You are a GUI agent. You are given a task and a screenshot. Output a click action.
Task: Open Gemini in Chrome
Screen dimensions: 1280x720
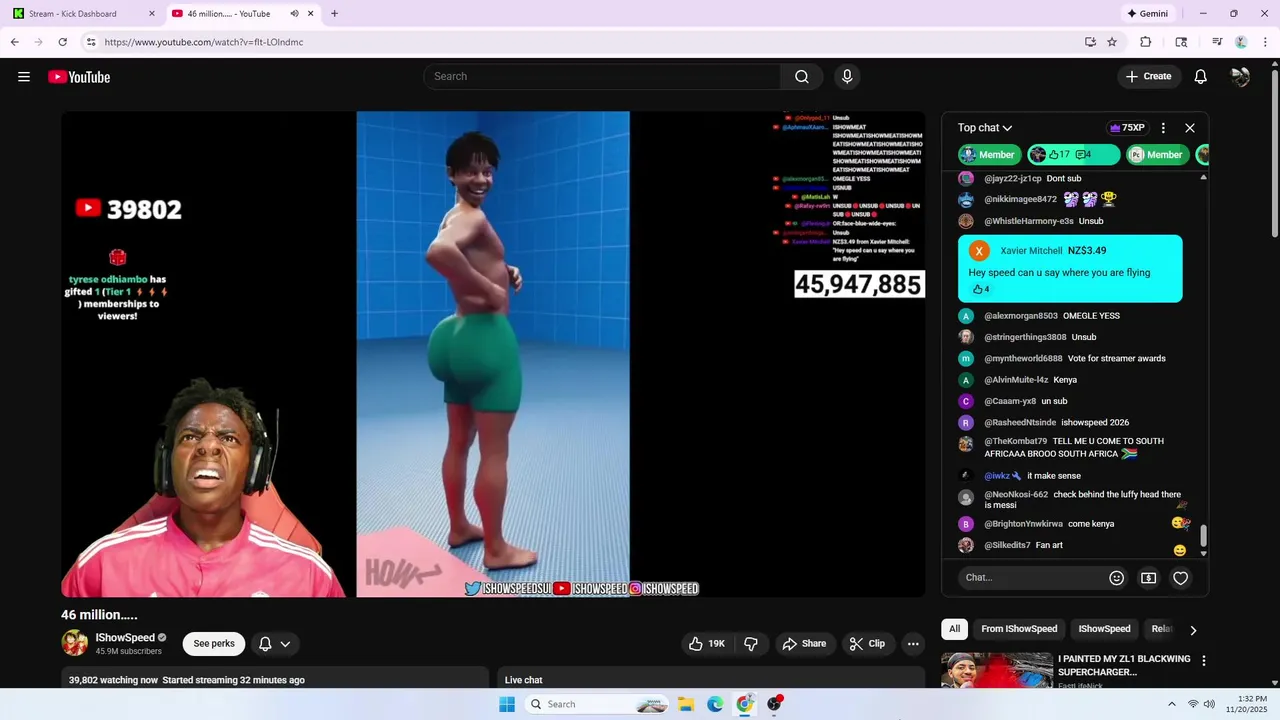(x=1148, y=14)
